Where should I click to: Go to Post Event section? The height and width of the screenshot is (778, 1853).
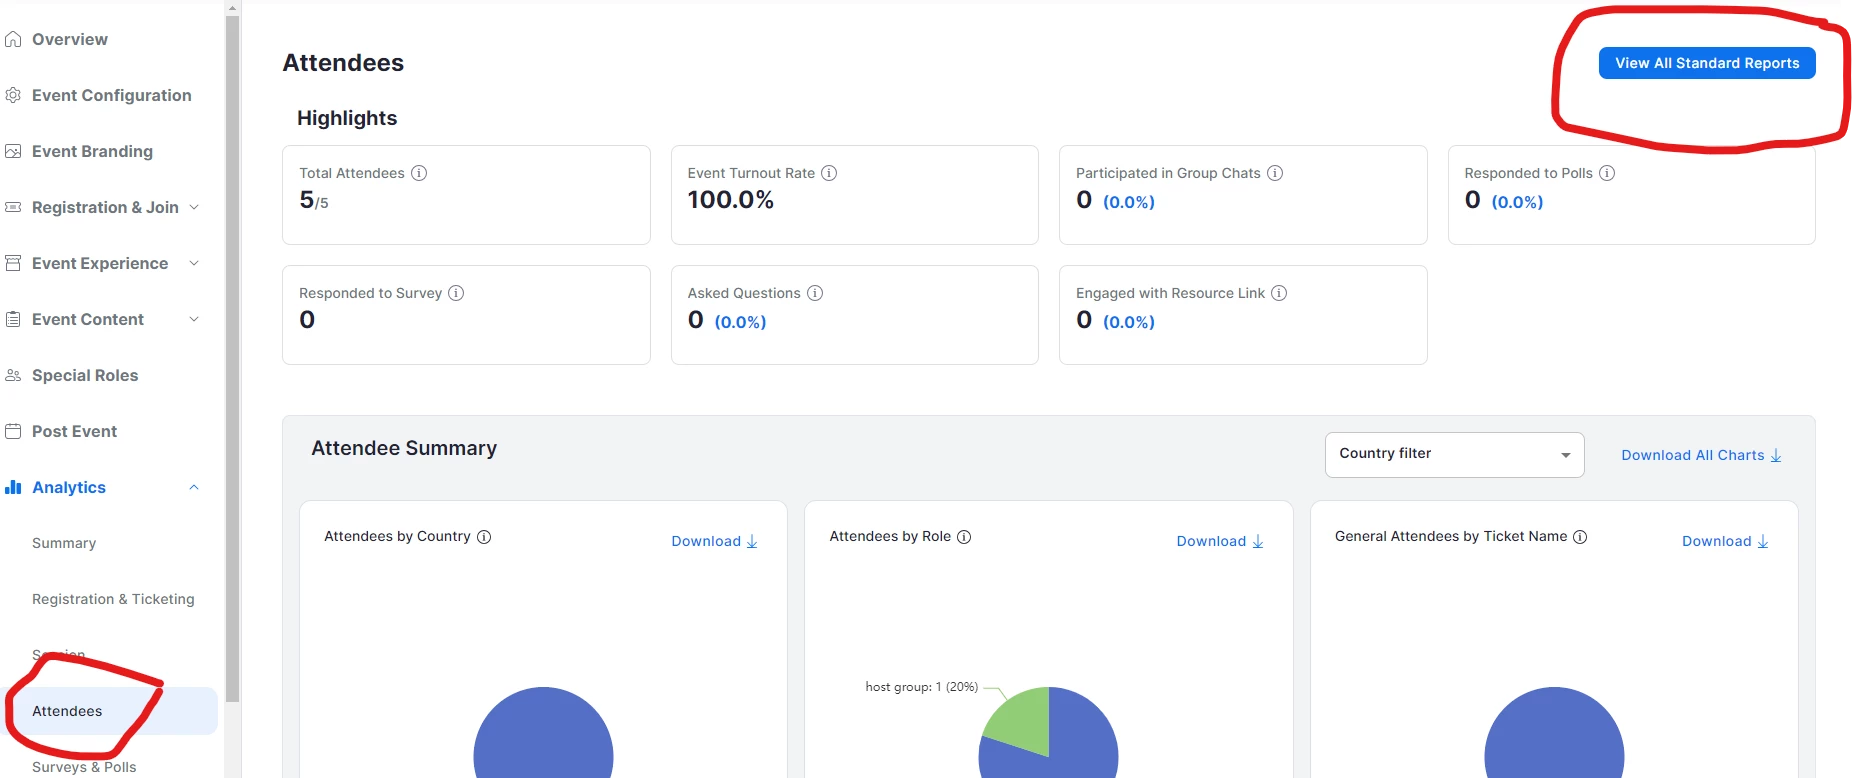tap(74, 431)
